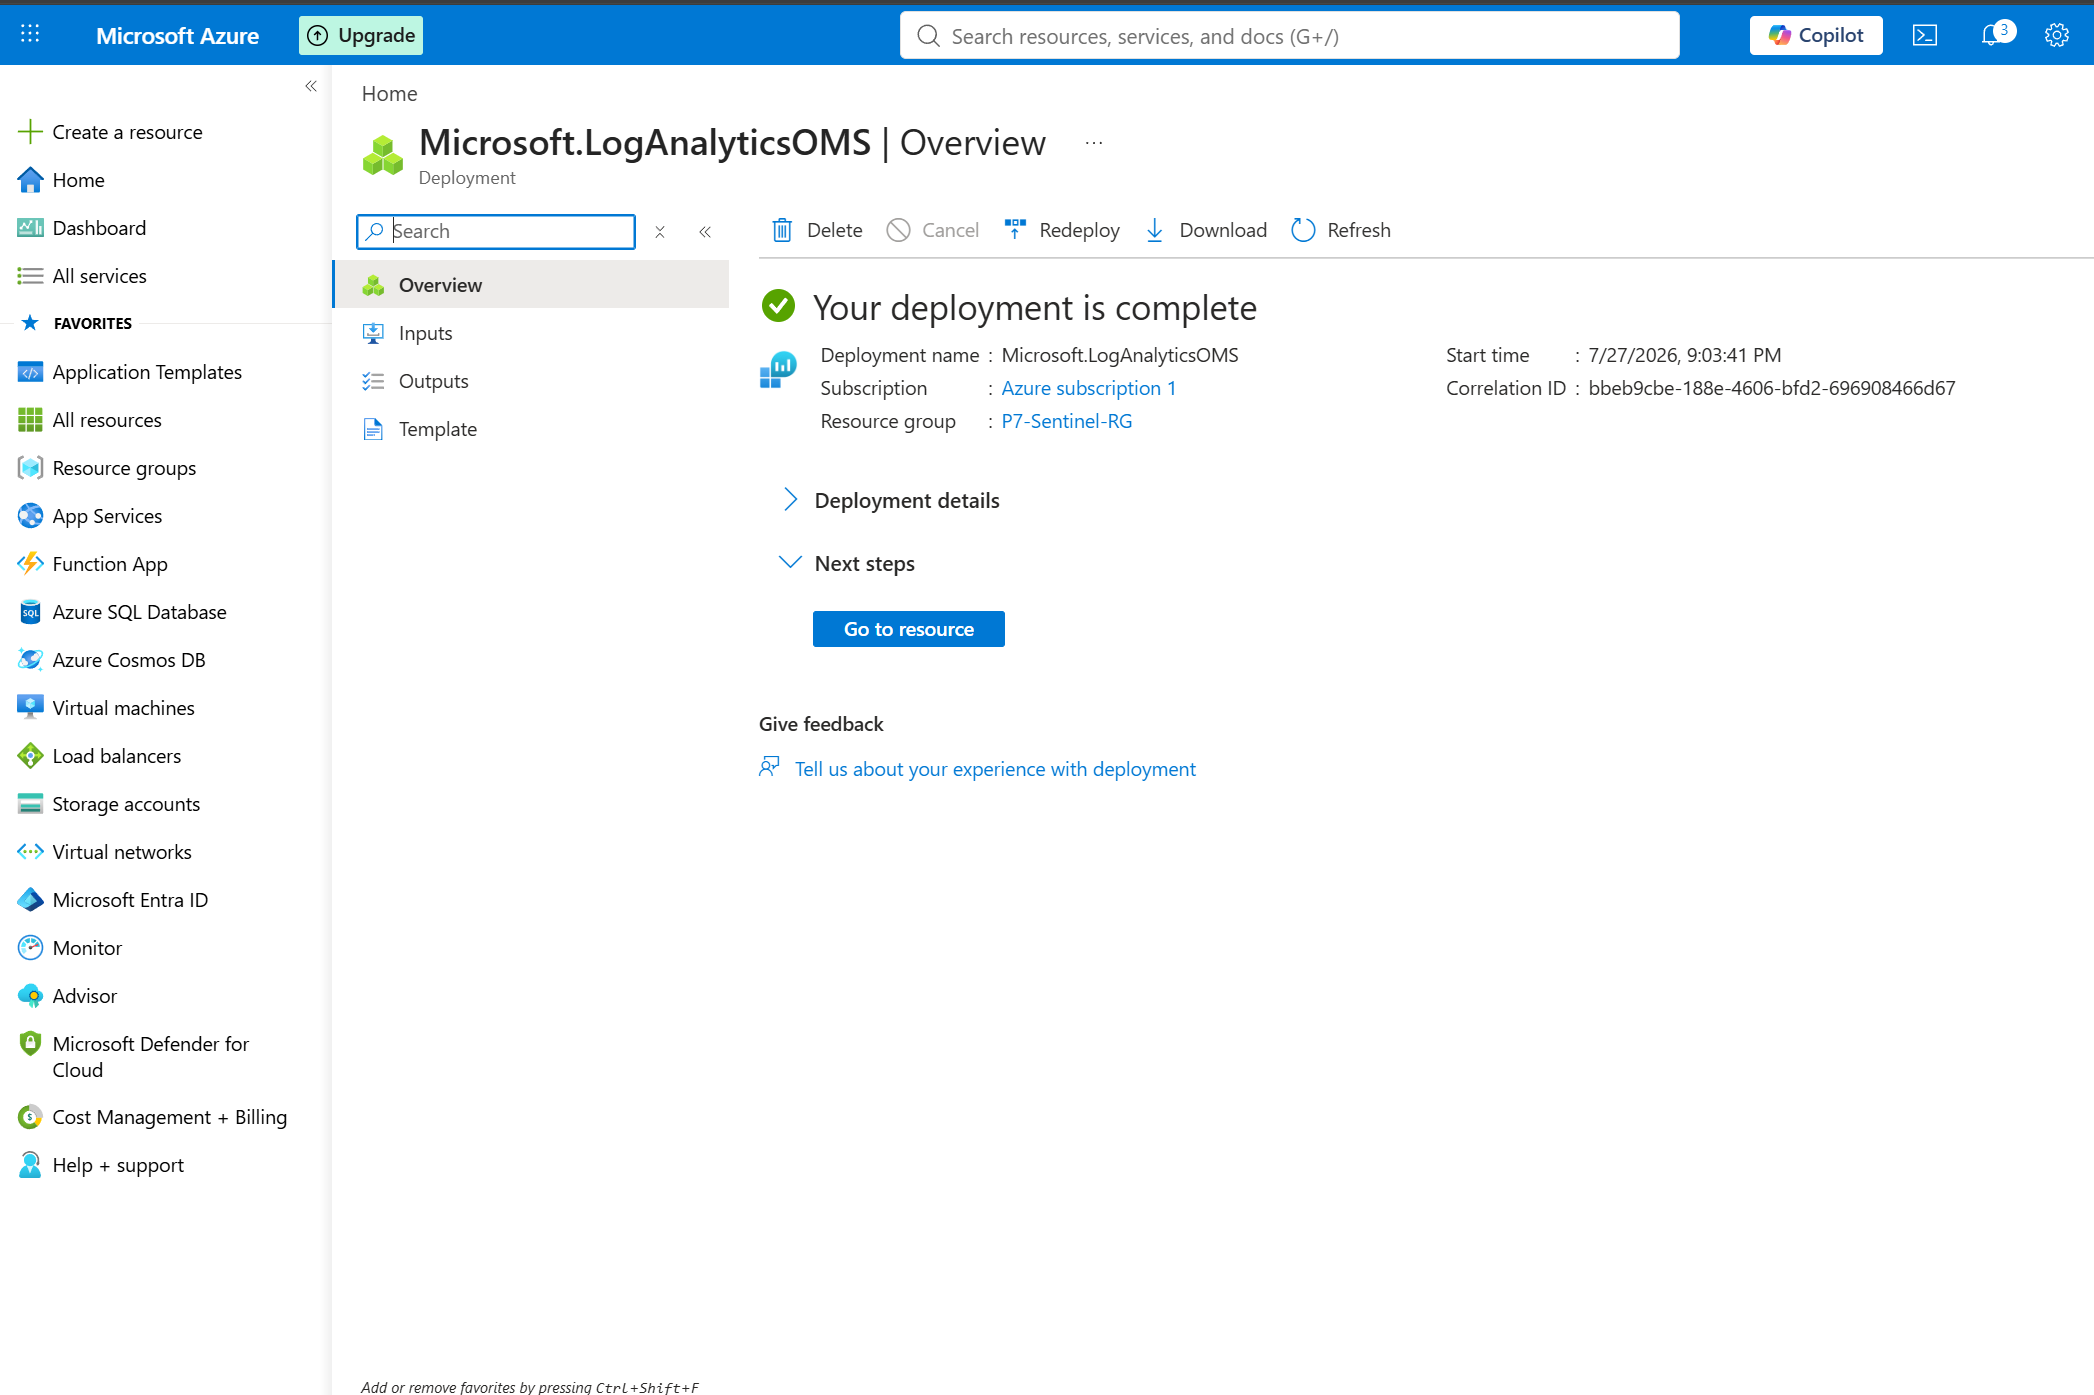
Task: Open the P7-Sentinel-RG resource group link
Action: click(x=1066, y=421)
